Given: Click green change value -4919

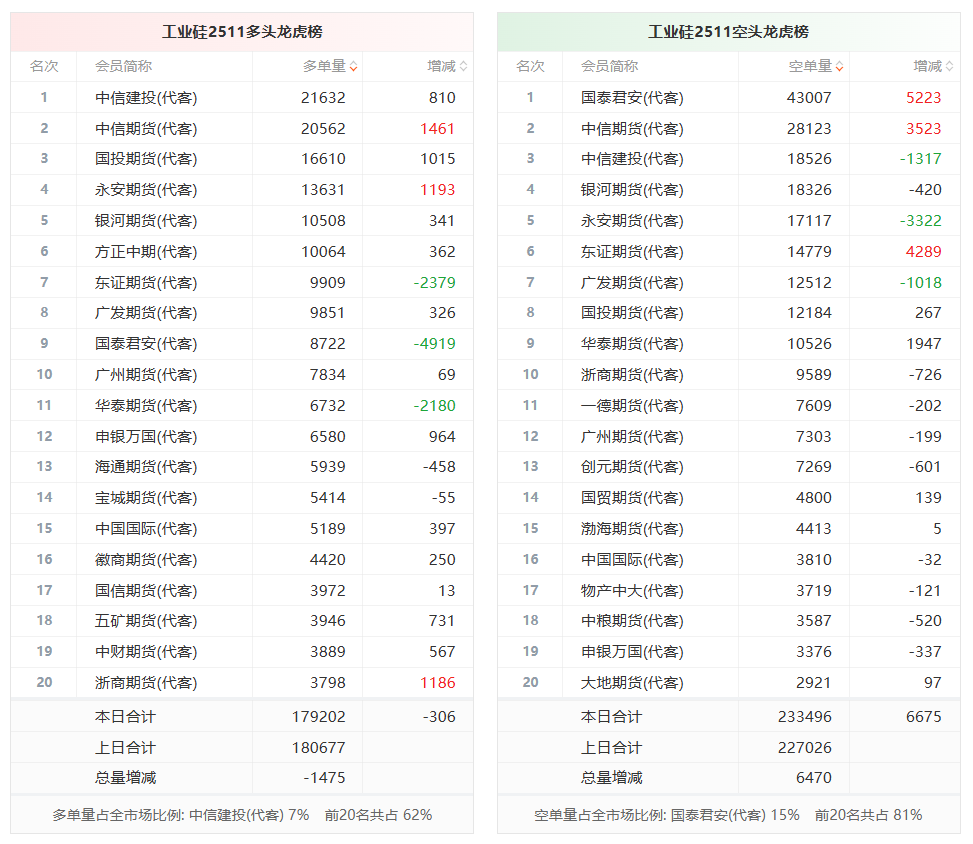Looking at the screenshot, I should [434, 344].
